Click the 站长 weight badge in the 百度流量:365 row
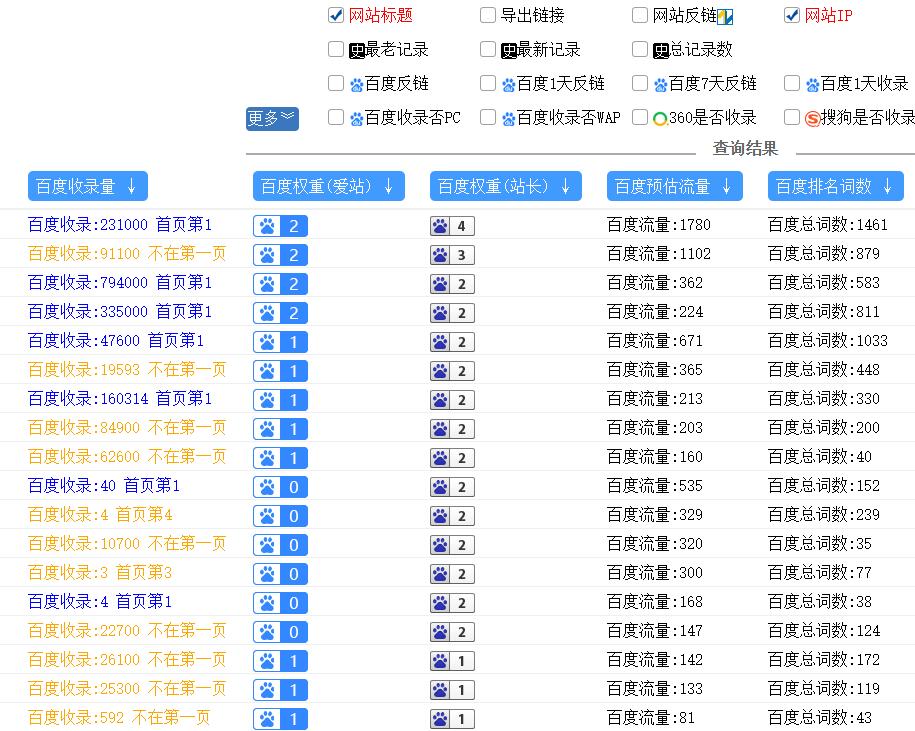The width and height of the screenshot is (915, 731). (x=452, y=371)
